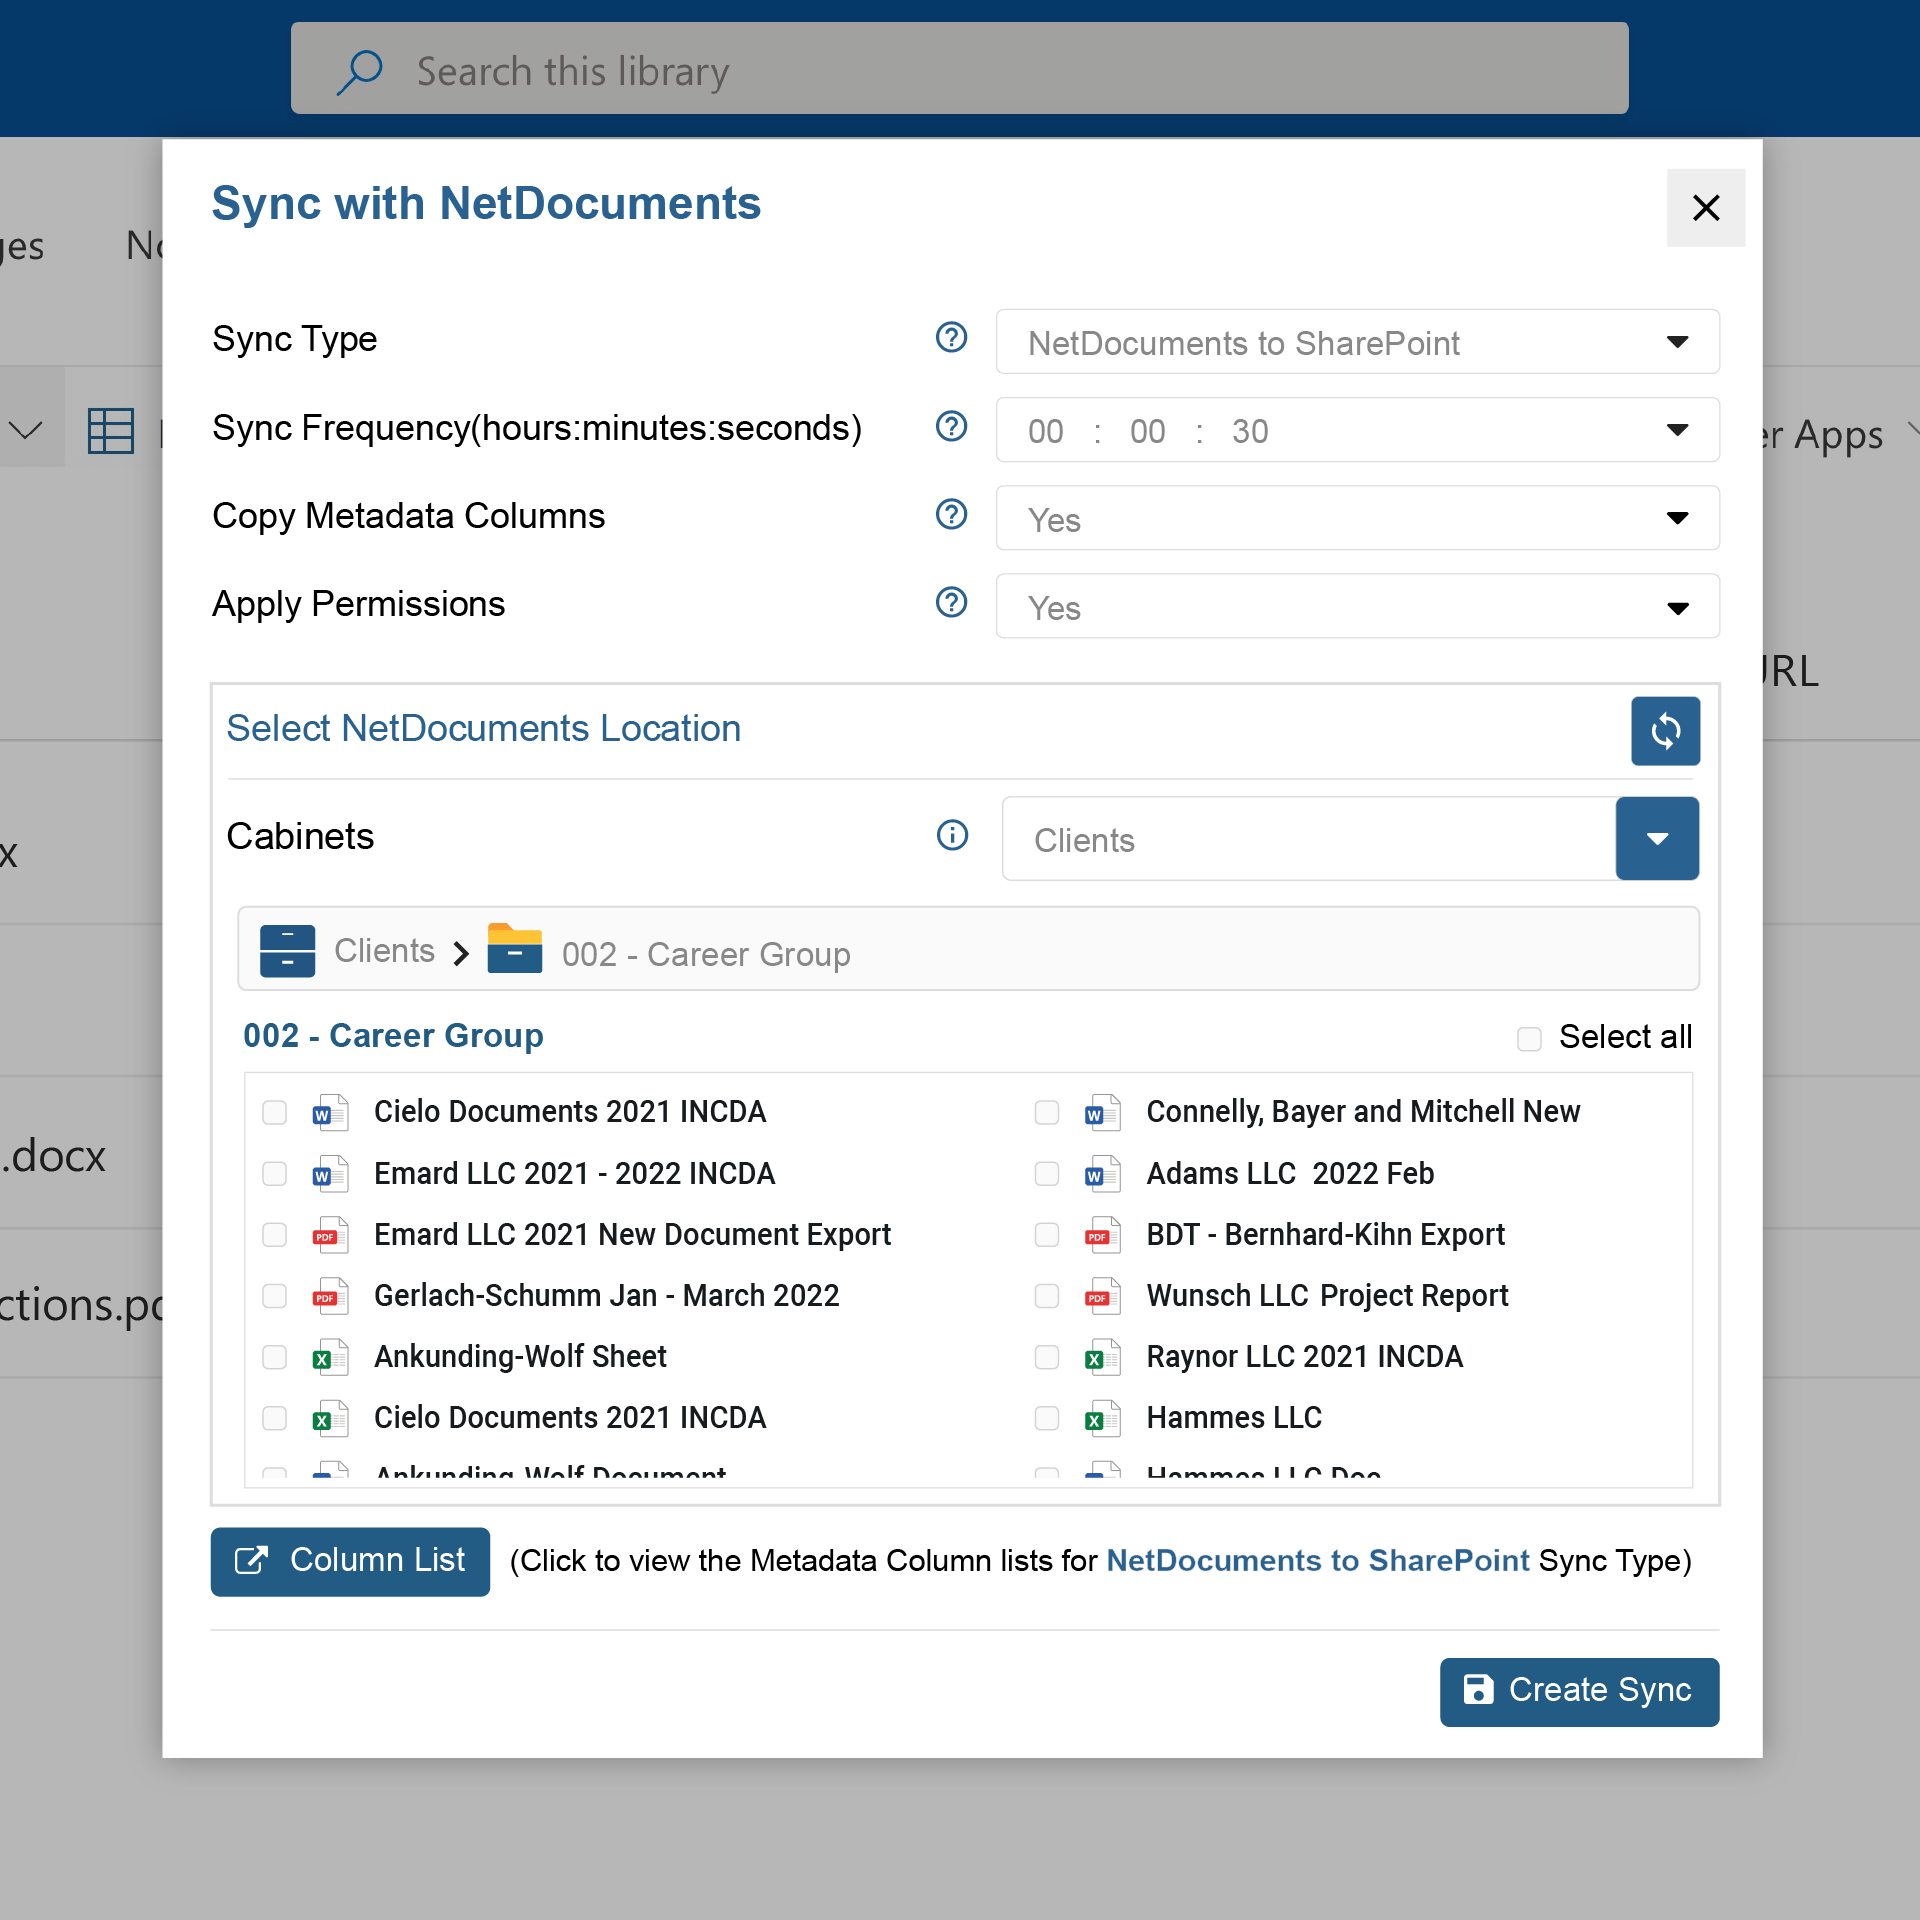This screenshot has width=1920, height=1920.
Task: Click Clients in the breadcrumb path
Action: (x=384, y=950)
